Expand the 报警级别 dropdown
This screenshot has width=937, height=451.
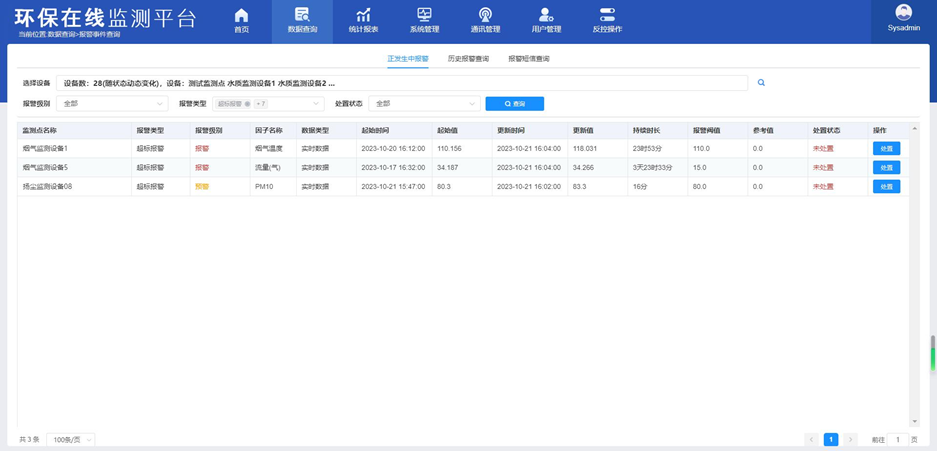(112, 104)
